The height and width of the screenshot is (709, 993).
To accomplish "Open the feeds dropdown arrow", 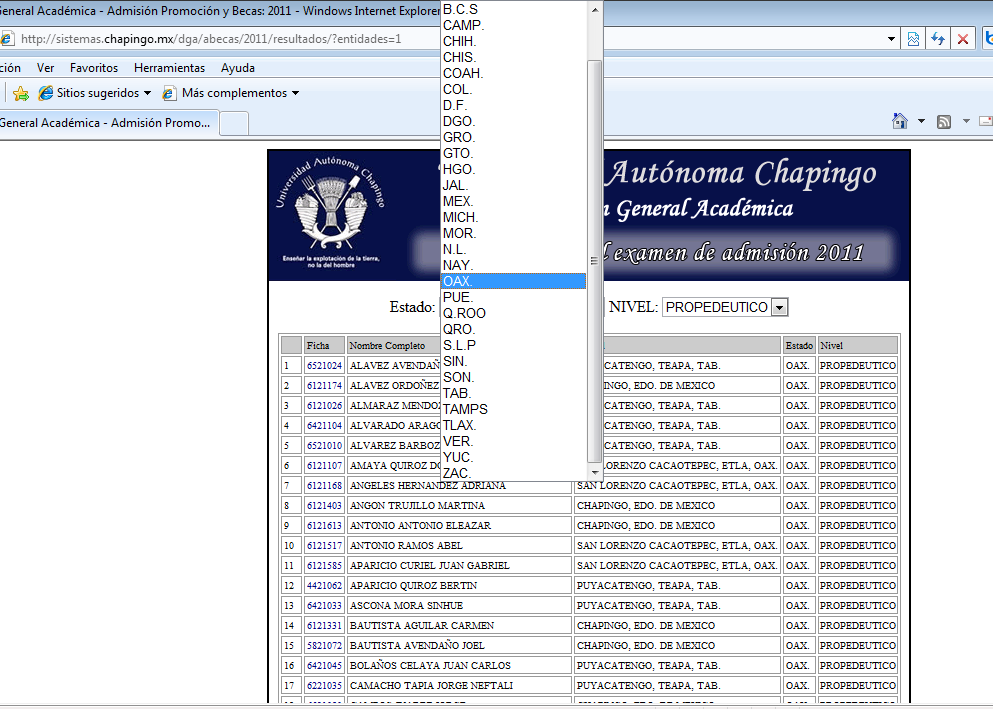I will 966,121.
